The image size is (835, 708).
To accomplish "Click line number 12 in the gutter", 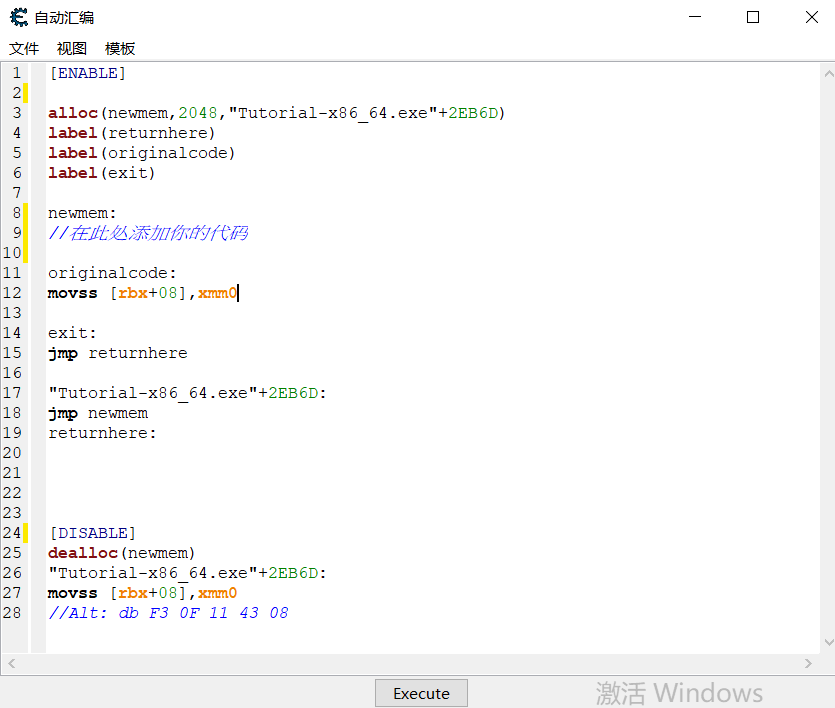I will click(x=12, y=293).
